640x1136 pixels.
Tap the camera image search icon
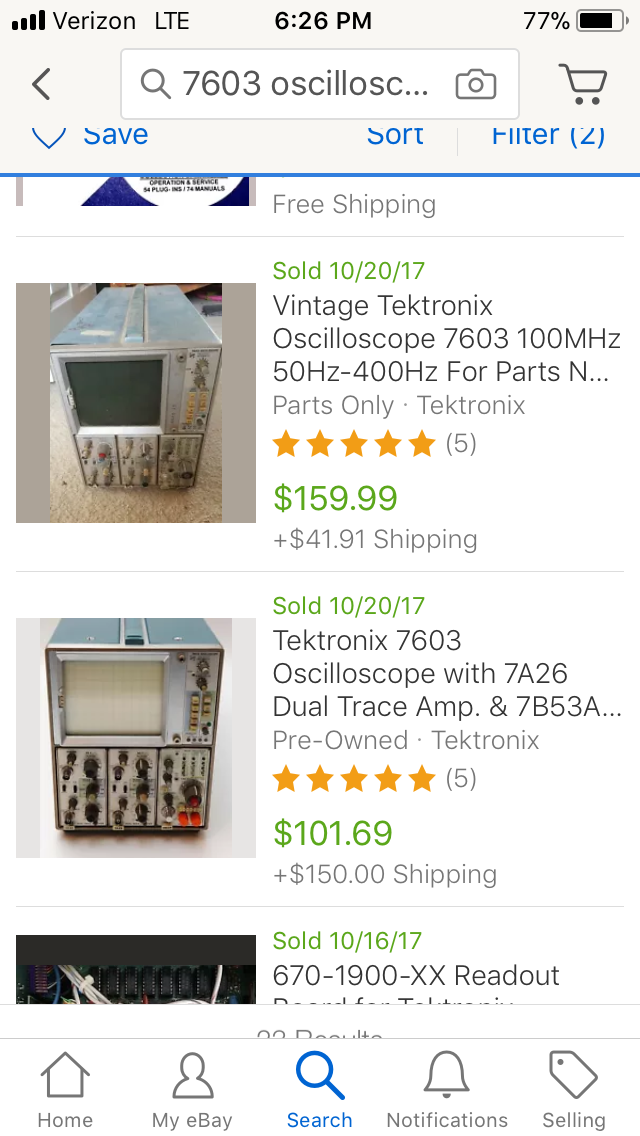(475, 85)
